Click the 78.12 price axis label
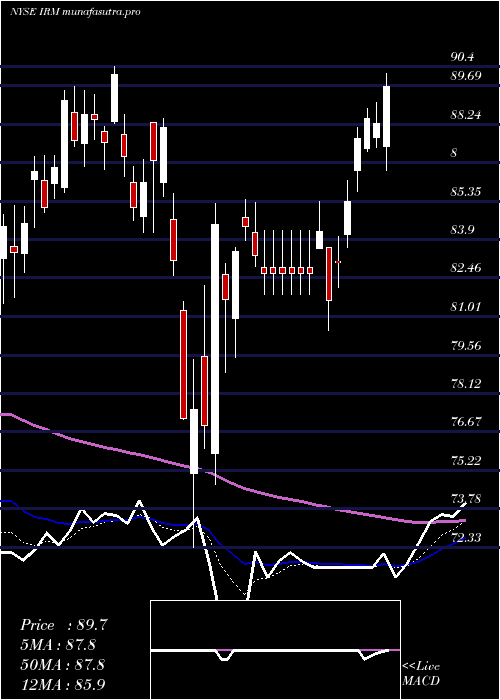Image resolution: width=500 pixels, height=700 pixels. [466, 384]
